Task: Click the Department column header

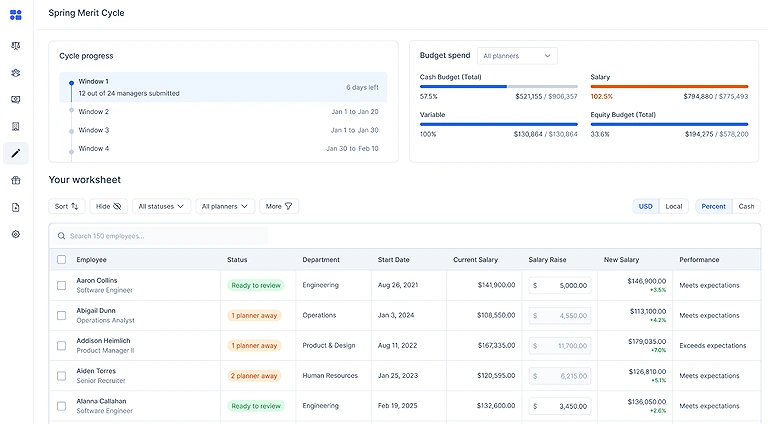Action: [321, 260]
